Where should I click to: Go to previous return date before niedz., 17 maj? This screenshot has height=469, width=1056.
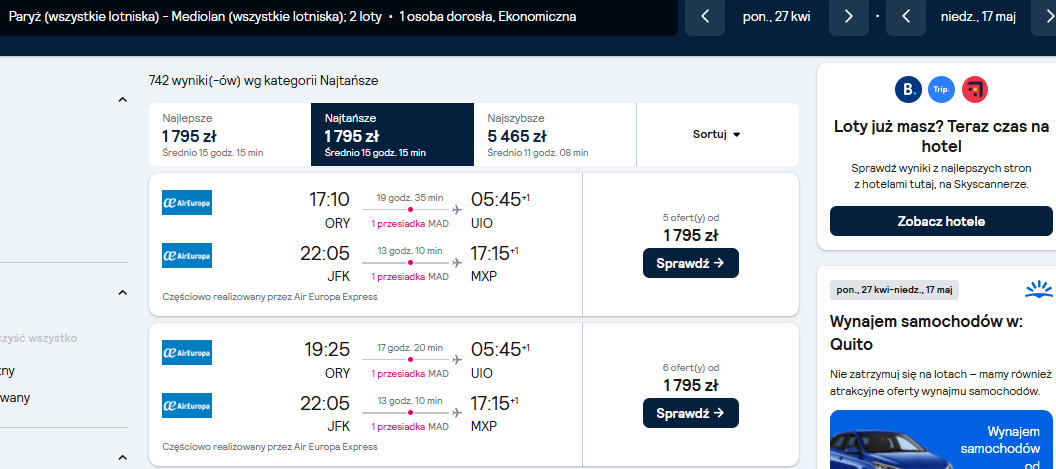[x=906, y=17]
